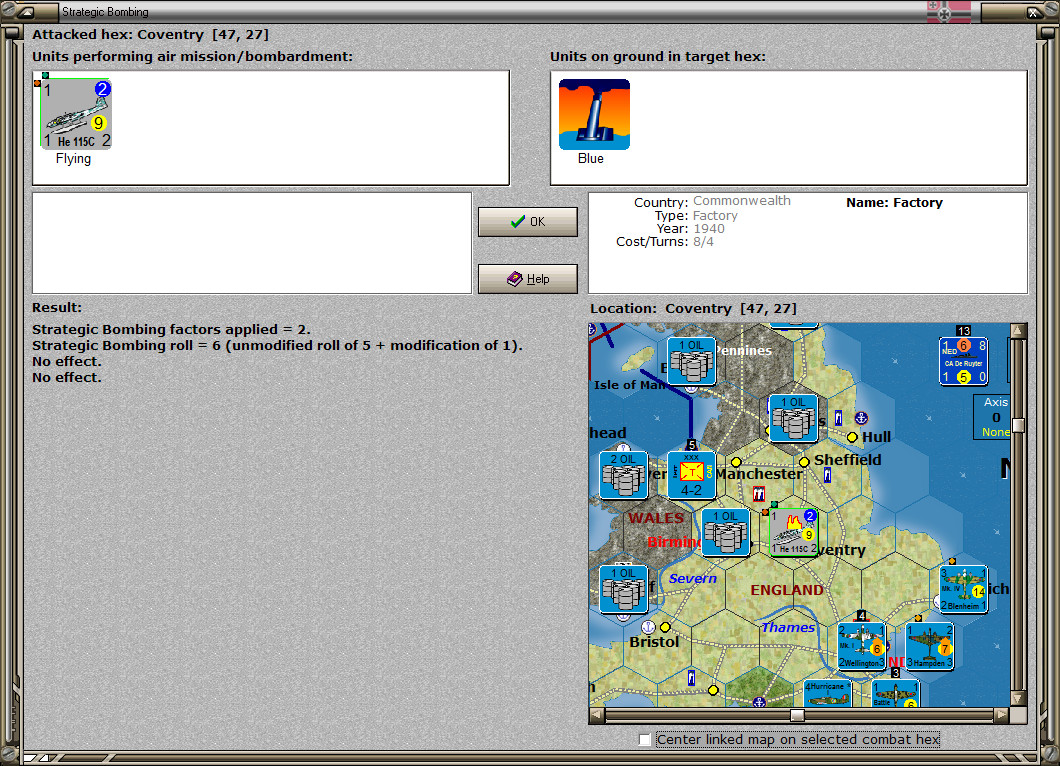
Task: Close the Strategic Bombing window
Action: pyautogui.click(x=1034, y=11)
